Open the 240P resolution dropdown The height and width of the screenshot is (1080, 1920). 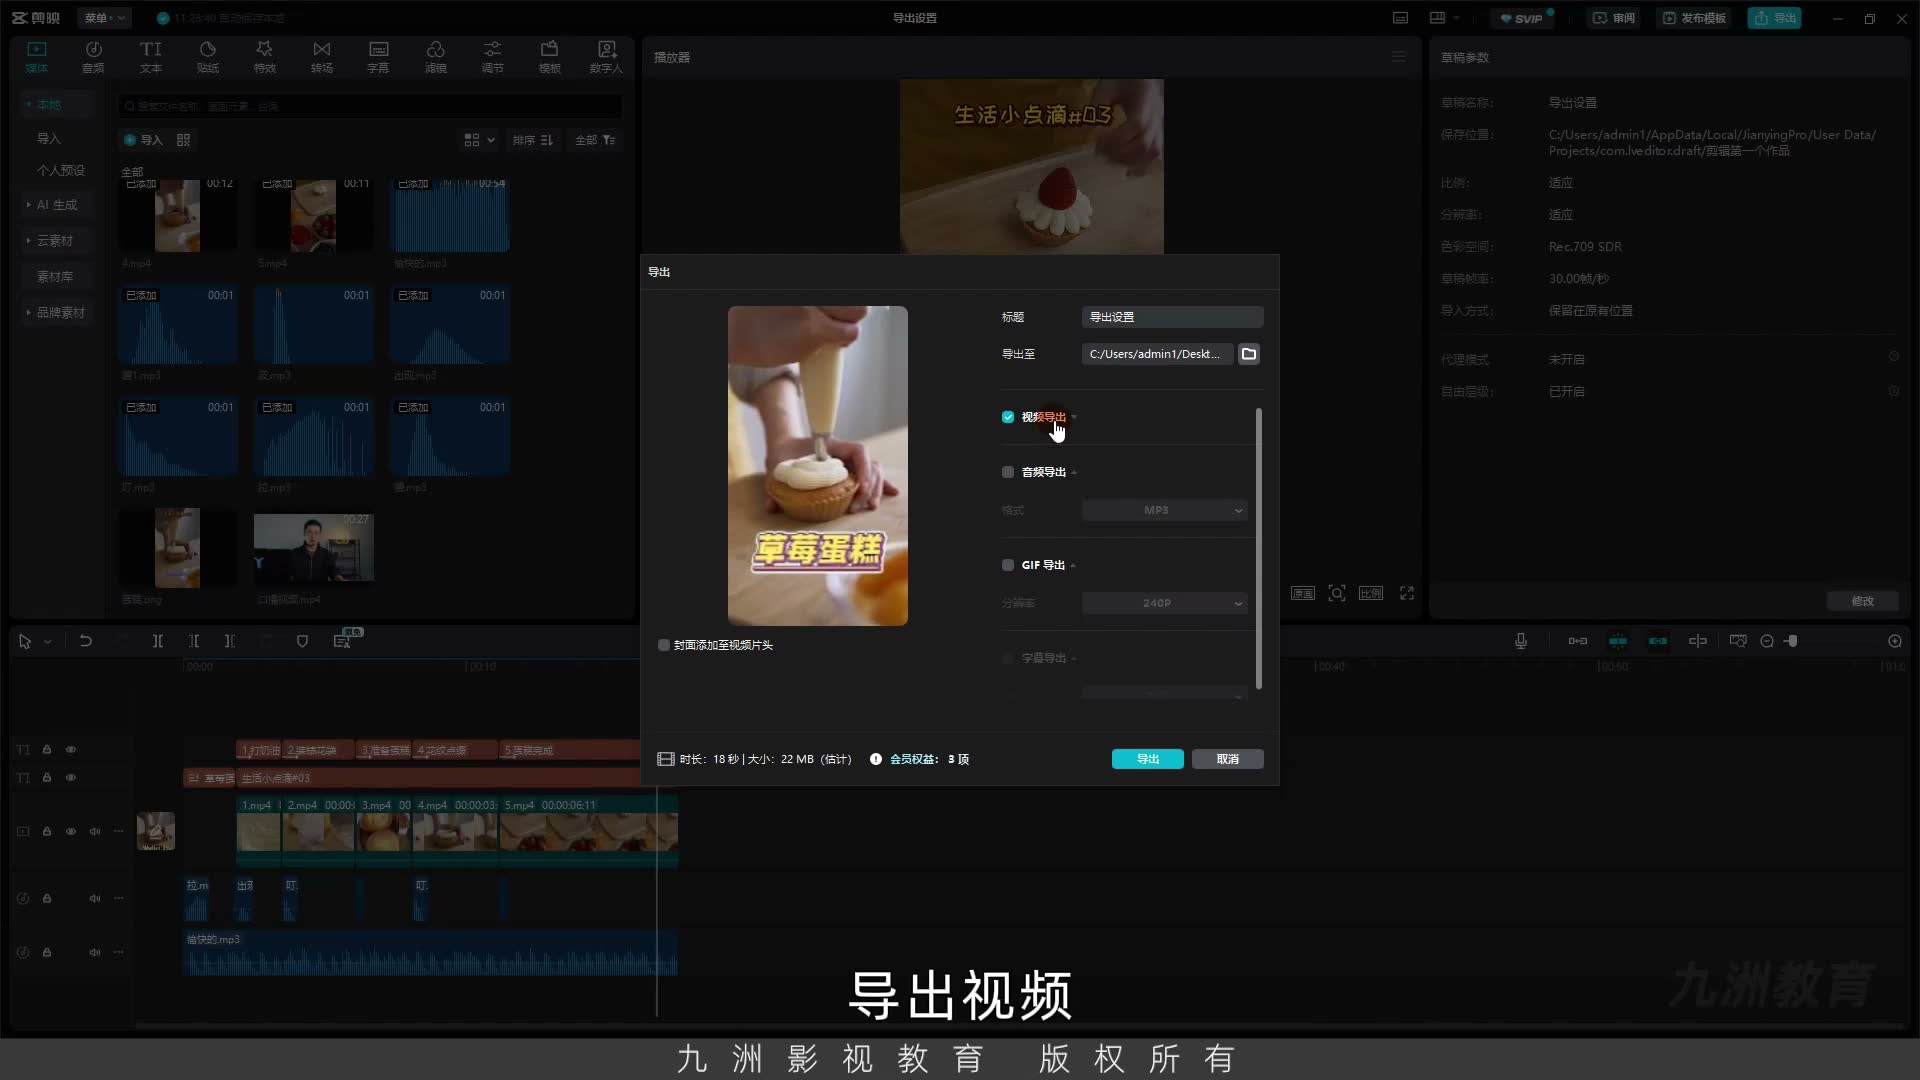coord(1165,603)
